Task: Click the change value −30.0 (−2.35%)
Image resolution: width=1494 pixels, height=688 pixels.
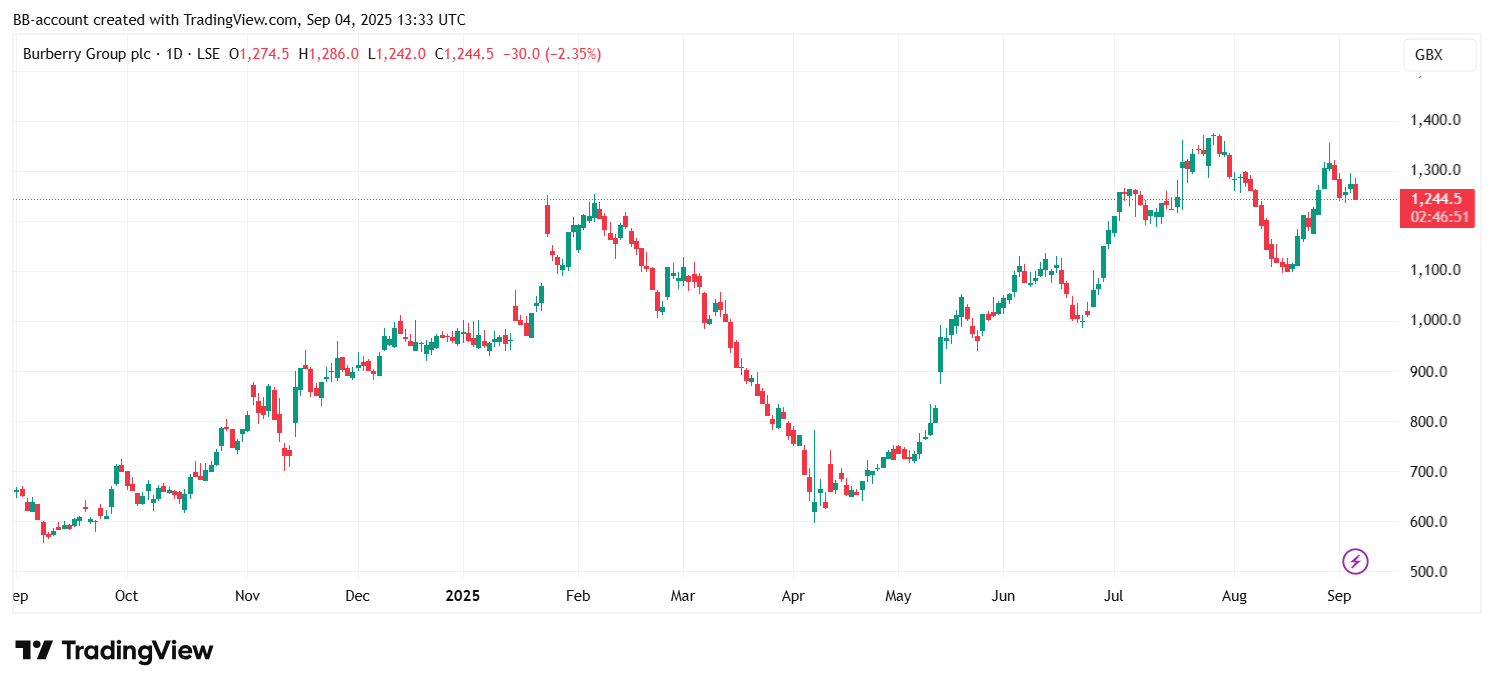Action: pyautogui.click(x=552, y=54)
